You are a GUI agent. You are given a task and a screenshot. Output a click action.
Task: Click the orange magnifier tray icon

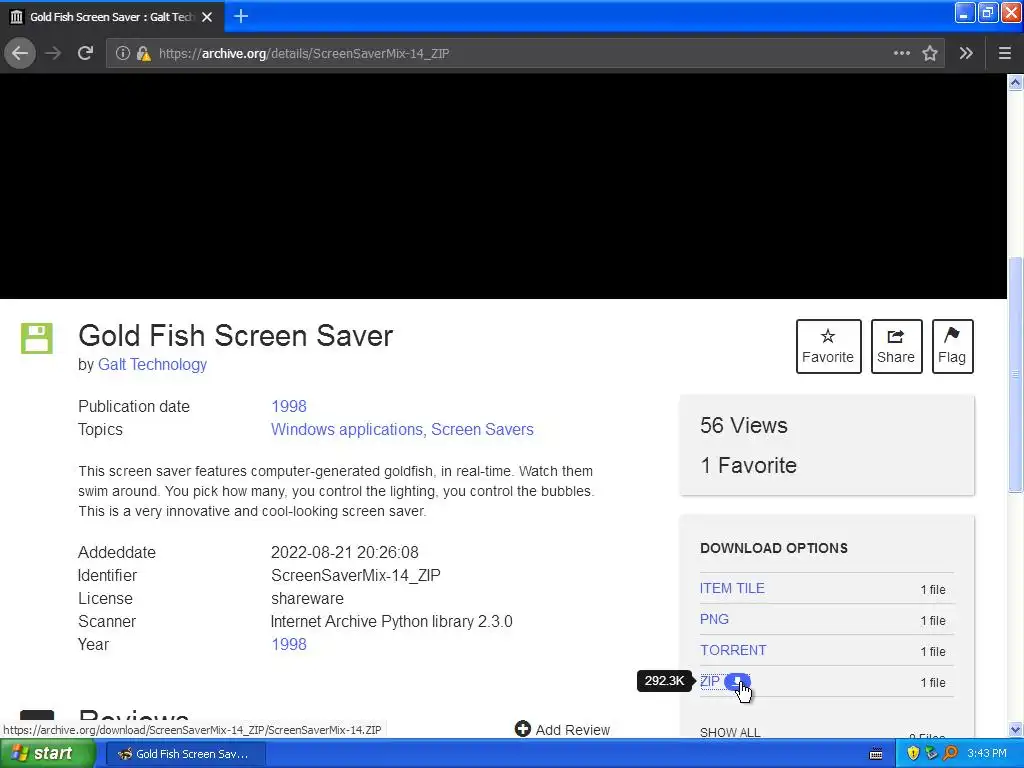point(950,754)
